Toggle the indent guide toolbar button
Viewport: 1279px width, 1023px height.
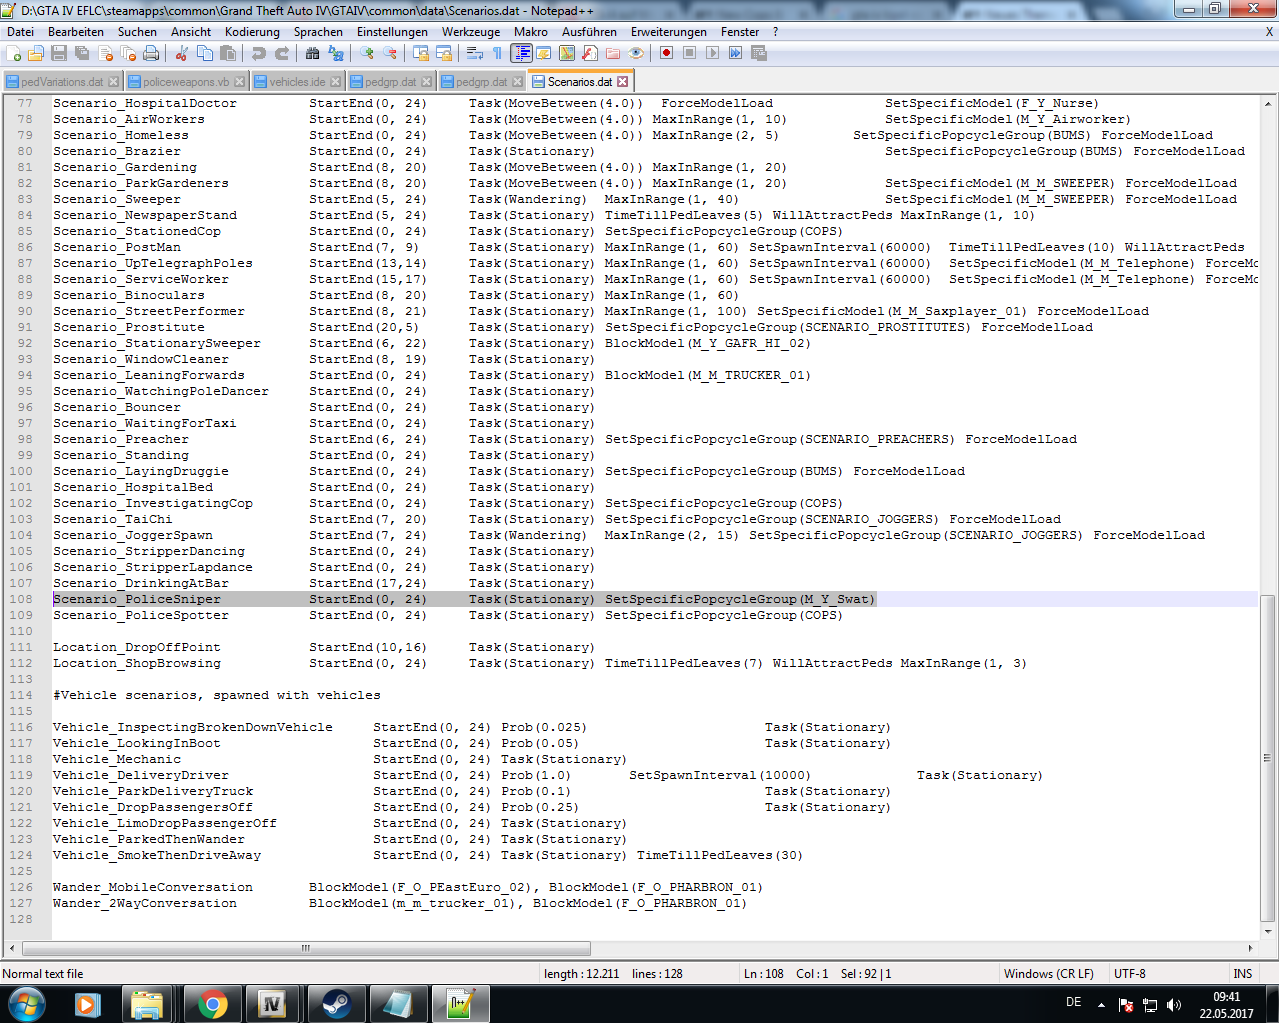(x=522, y=53)
